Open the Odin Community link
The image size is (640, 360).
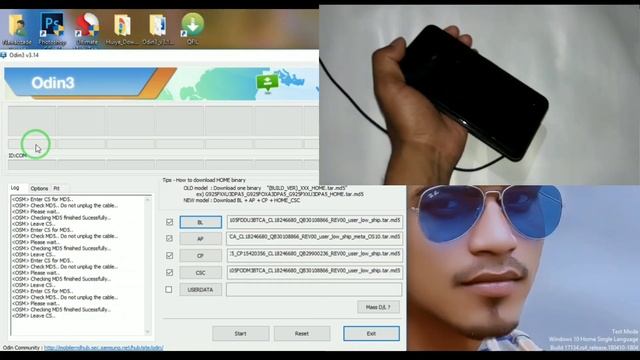pyautogui.click(x=104, y=348)
